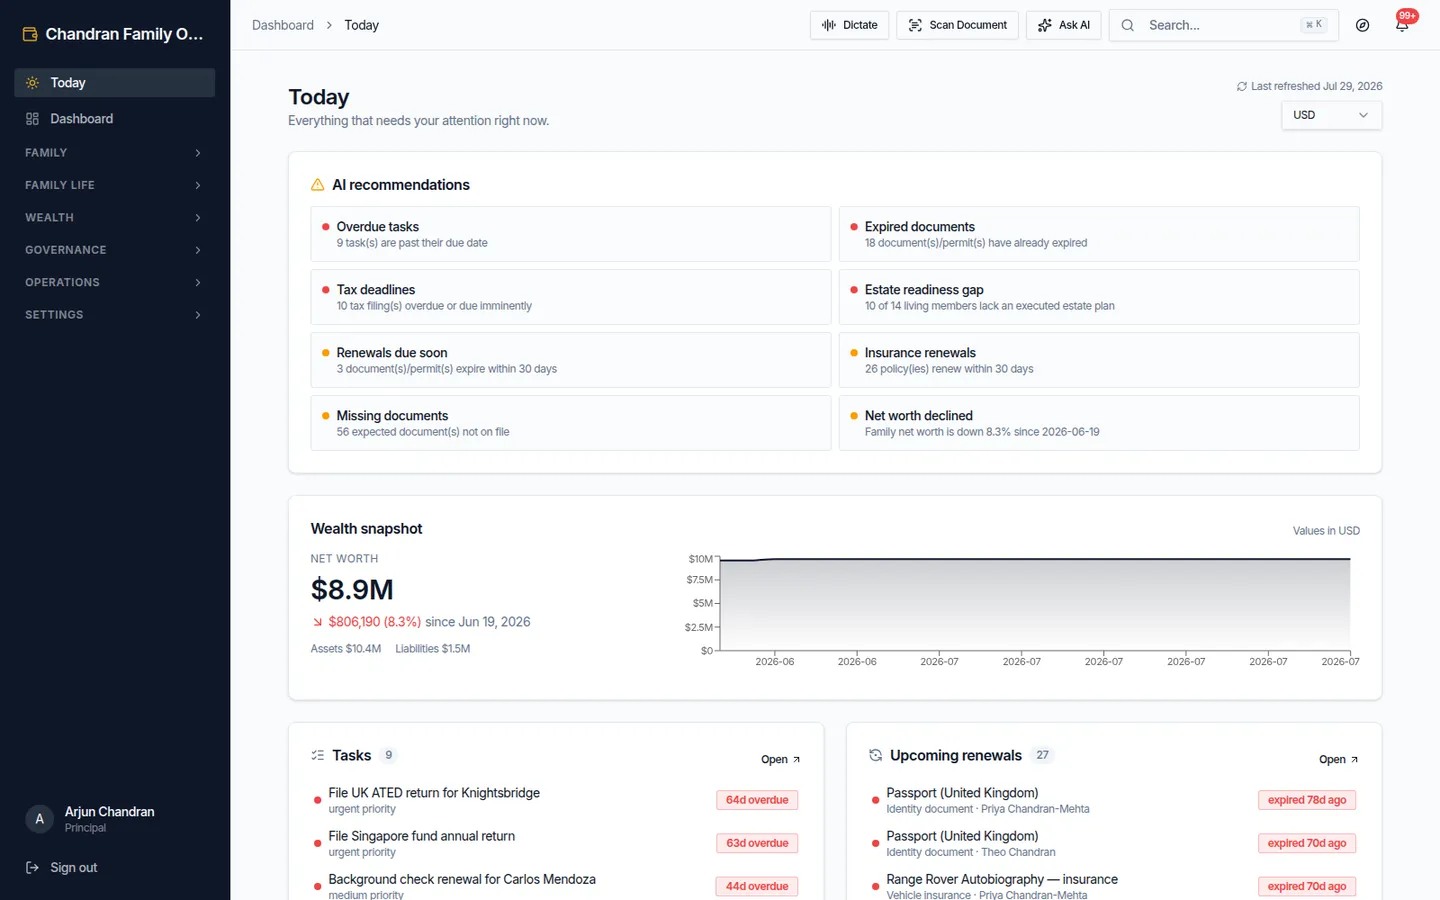Open the Insurance renewals recommendation card

point(1099,360)
